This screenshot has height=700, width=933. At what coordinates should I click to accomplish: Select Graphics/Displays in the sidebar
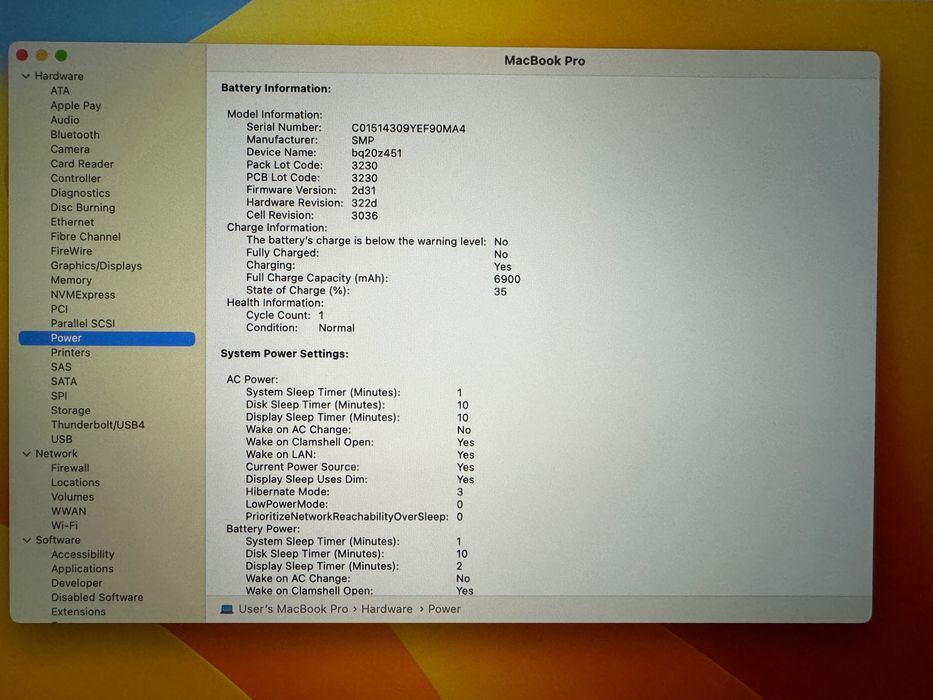[x=96, y=265]
